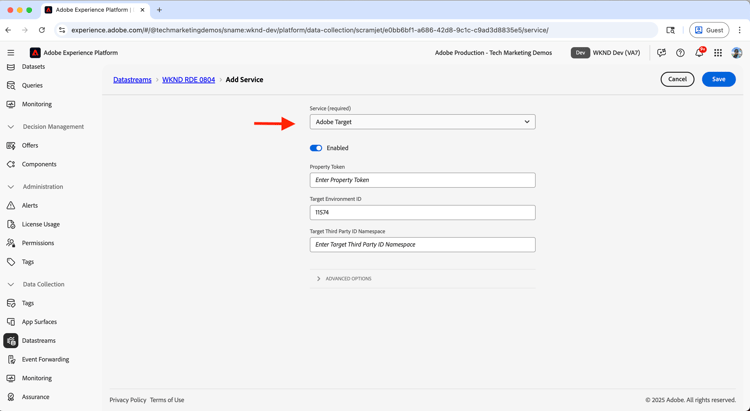The image size is (750, 411).
Task: Click the Property Token input field
Action: tap(422, 180)
